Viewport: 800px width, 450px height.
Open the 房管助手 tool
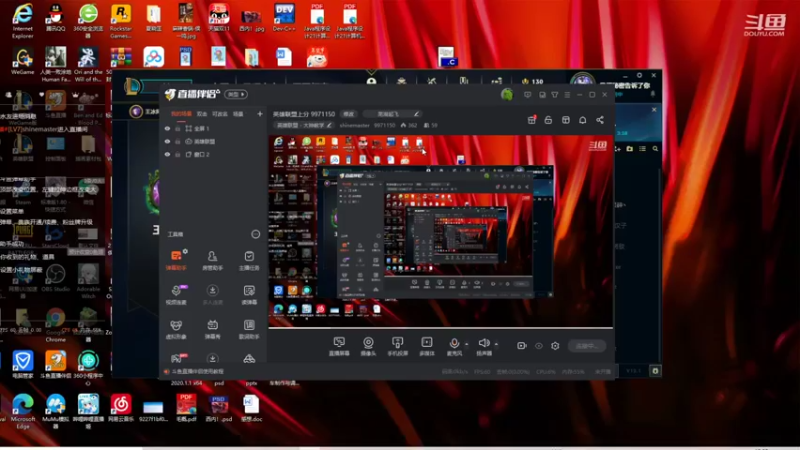tap(212, 260)
